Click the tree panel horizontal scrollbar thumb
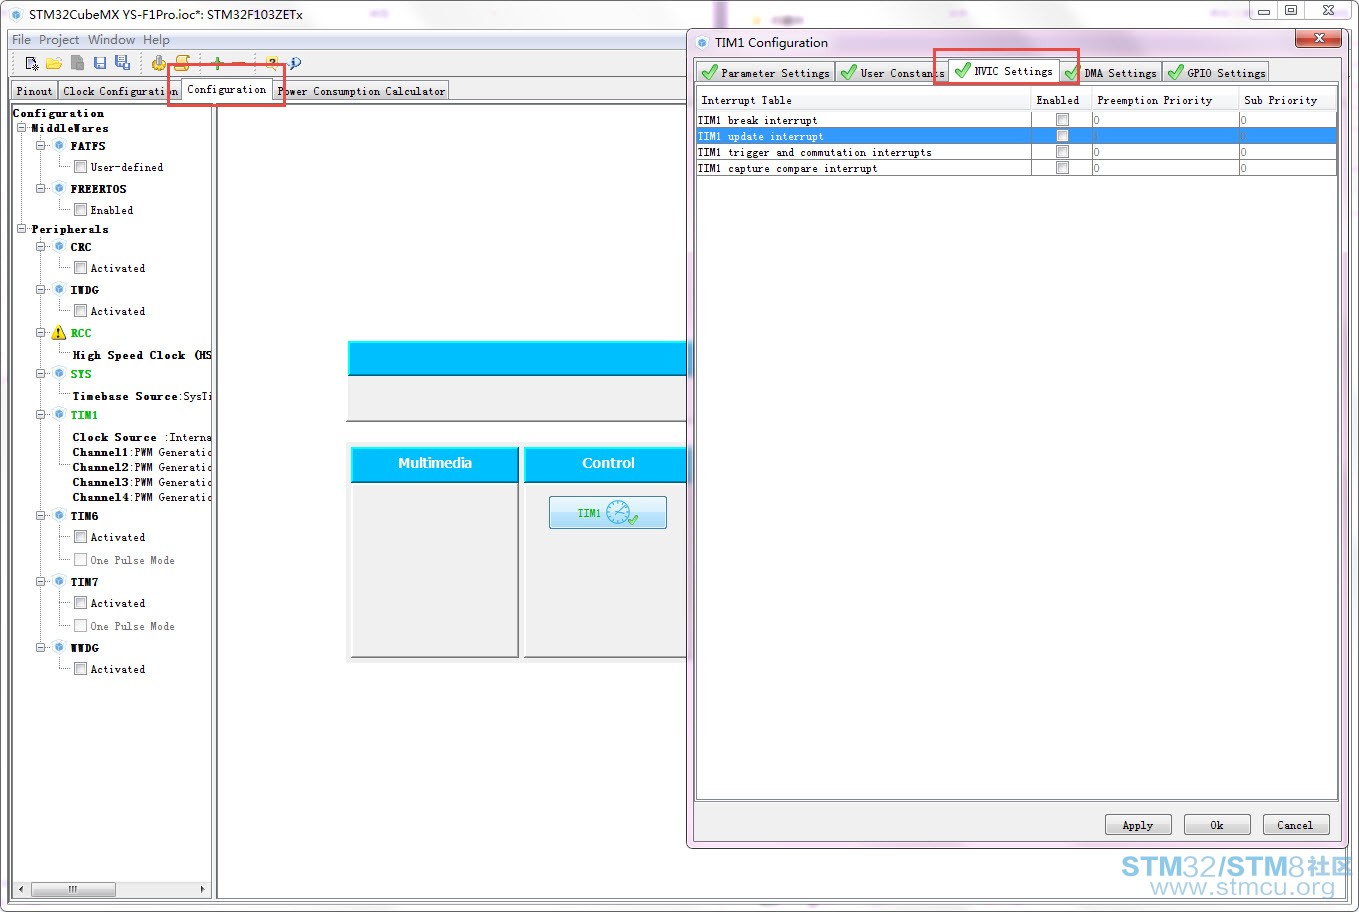Viewport: 1359px width, 912px height. click(x=72, y=888)
